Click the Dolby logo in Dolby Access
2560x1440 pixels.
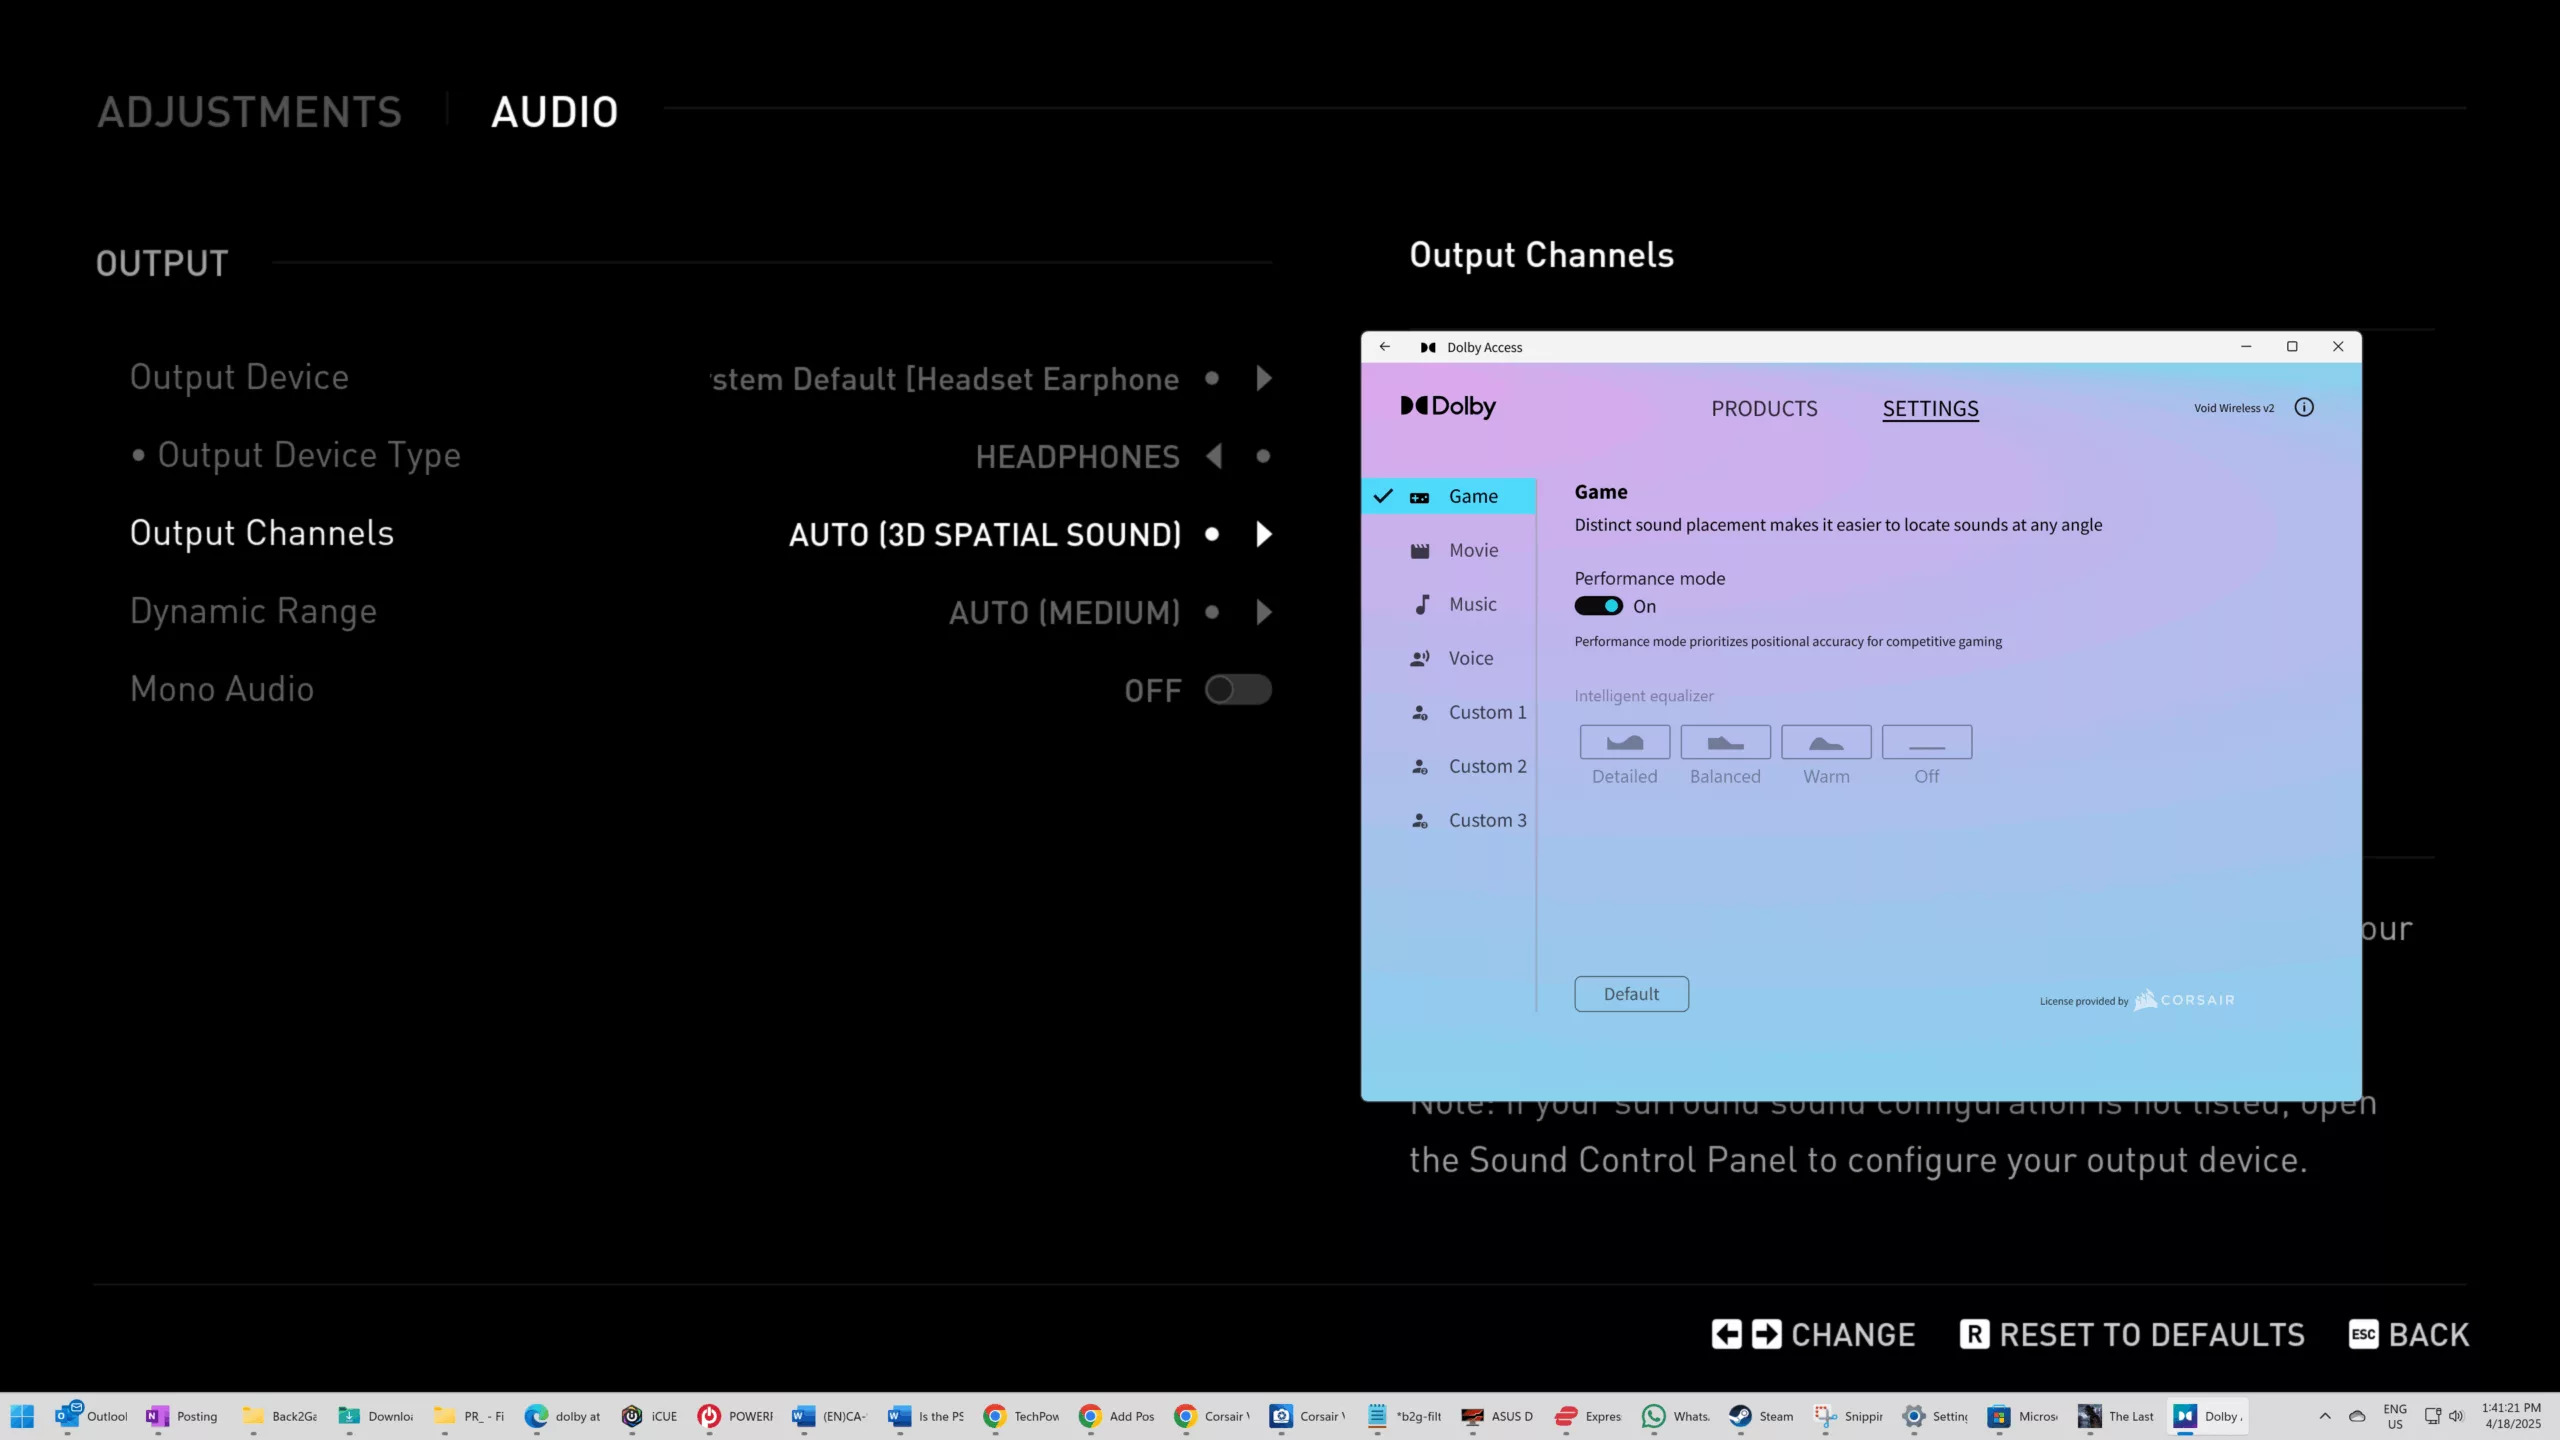click(1448, 406)
